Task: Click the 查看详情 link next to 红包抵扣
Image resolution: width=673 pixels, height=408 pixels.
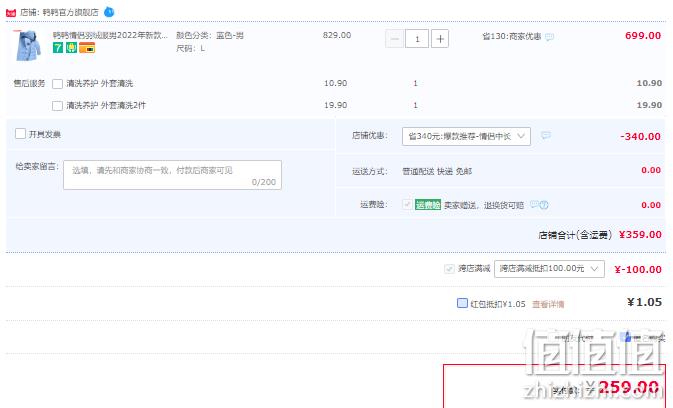Action: pyautogui.click(x=548, y=304)
